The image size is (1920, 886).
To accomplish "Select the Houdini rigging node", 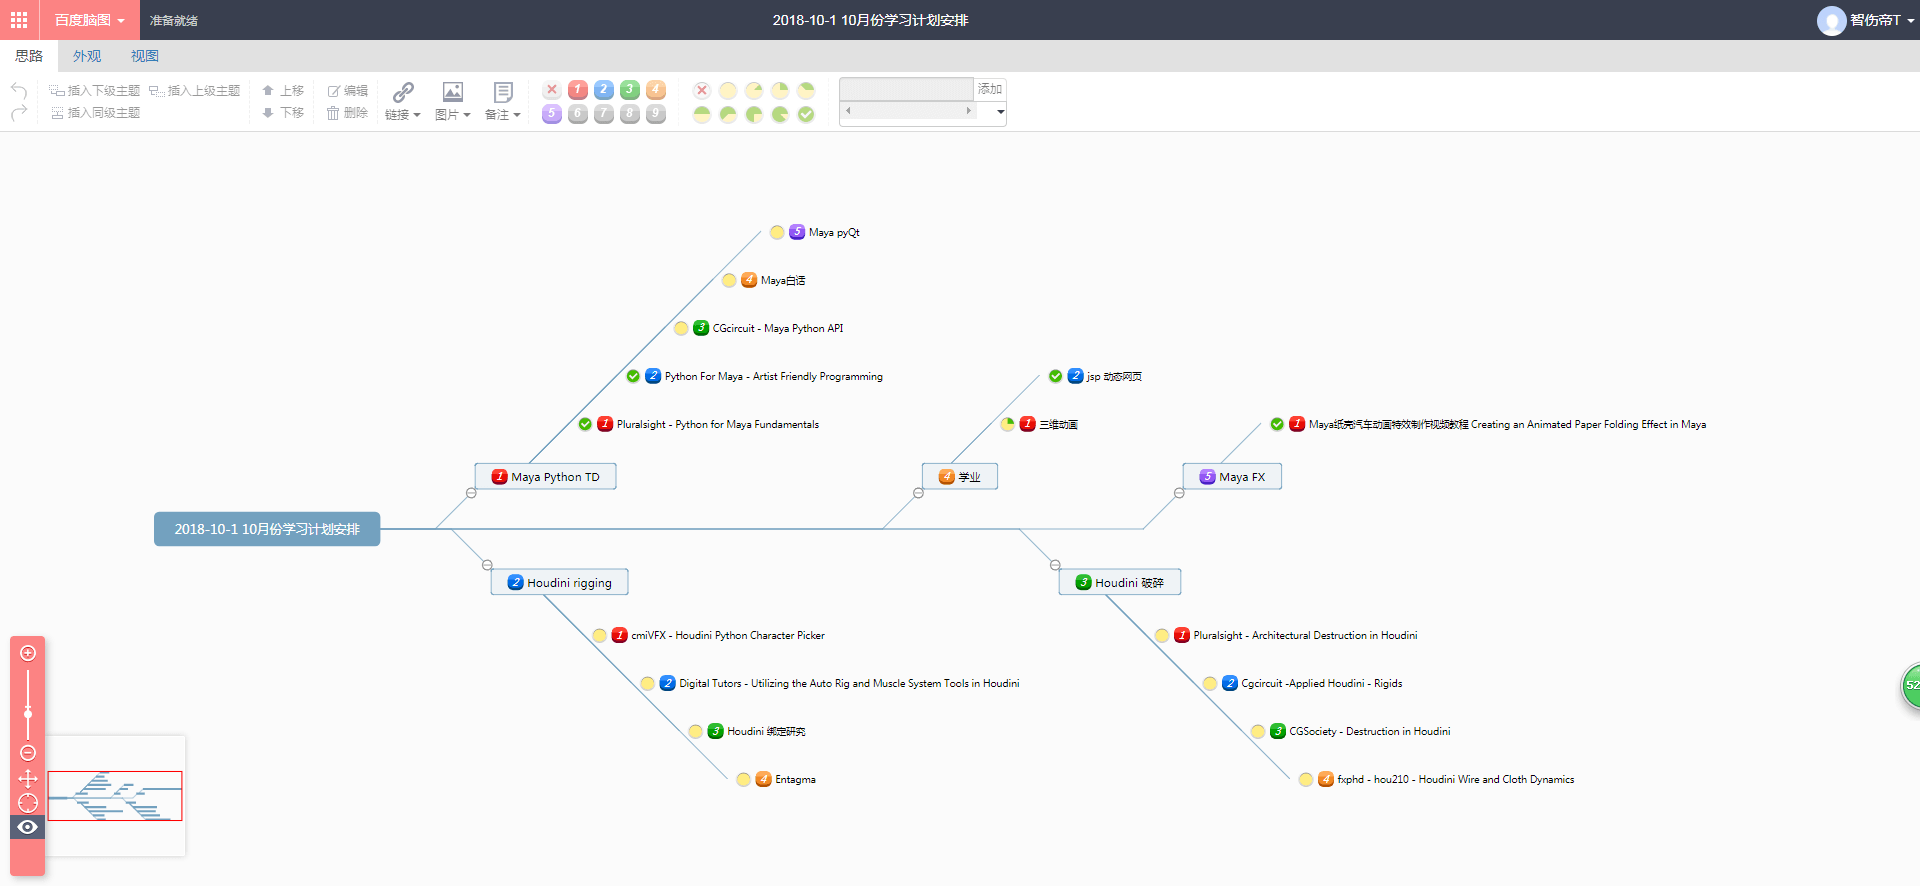I will [x=560, y=583].
